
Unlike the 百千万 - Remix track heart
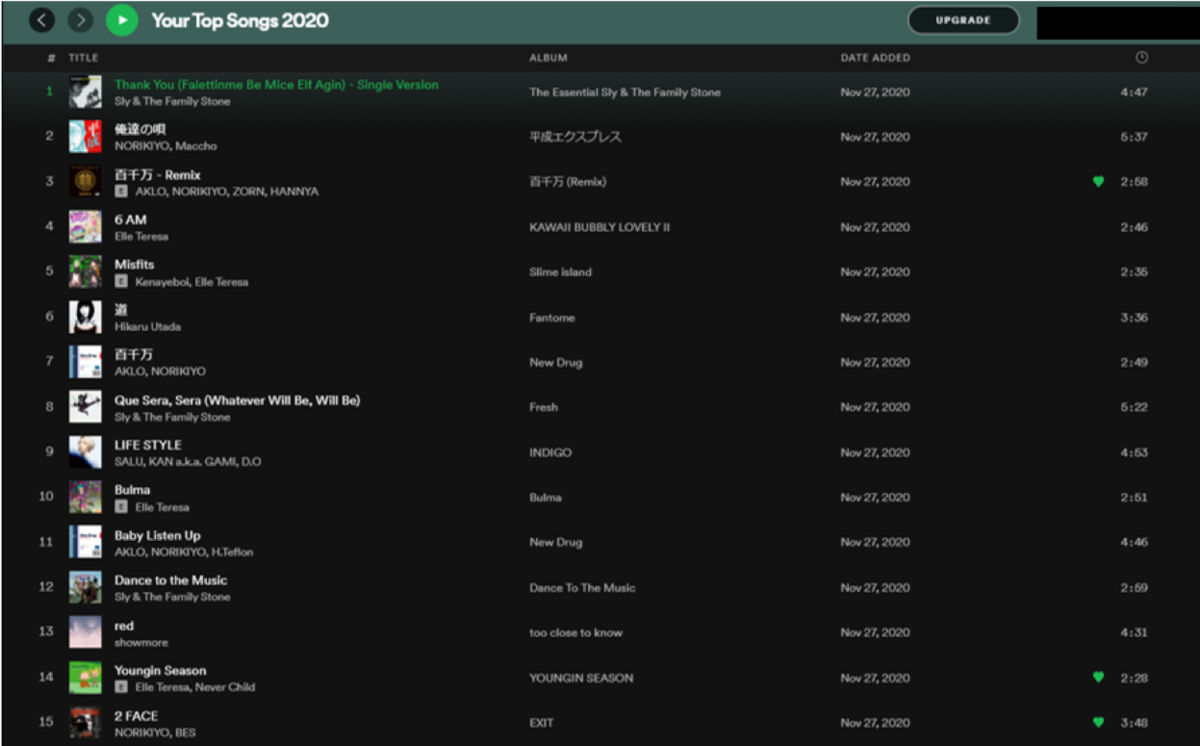(x=1098, y=182)
